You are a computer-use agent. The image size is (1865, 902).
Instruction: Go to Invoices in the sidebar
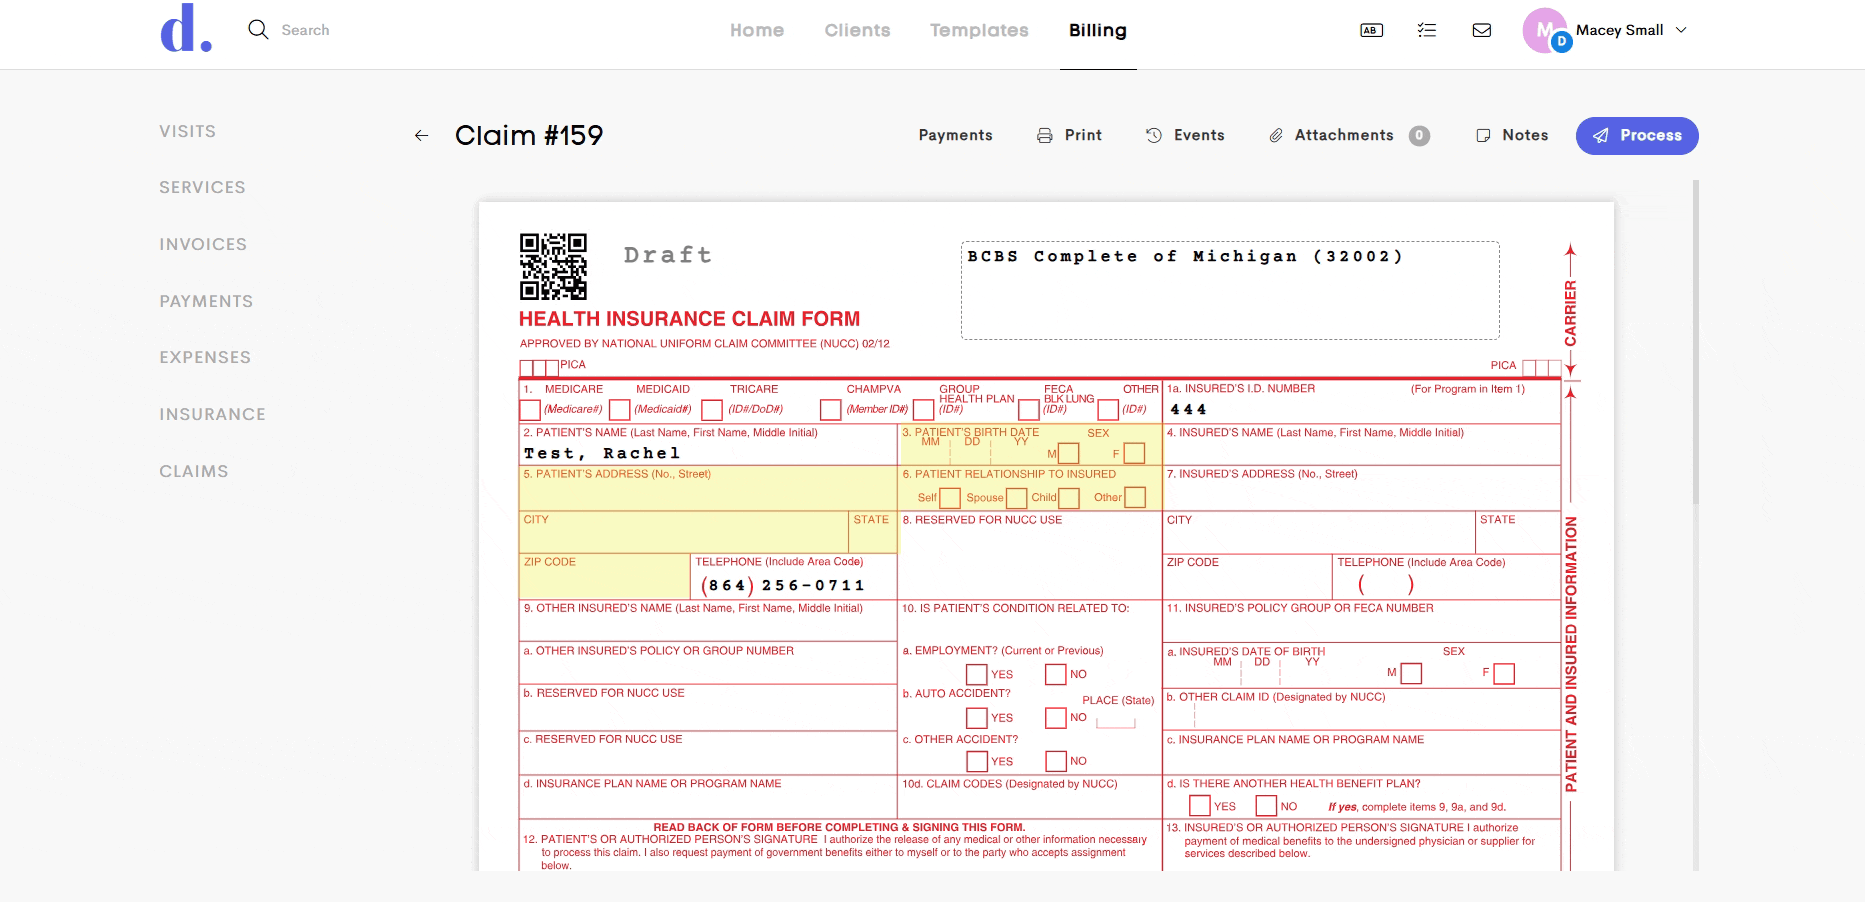coord(203,244)
